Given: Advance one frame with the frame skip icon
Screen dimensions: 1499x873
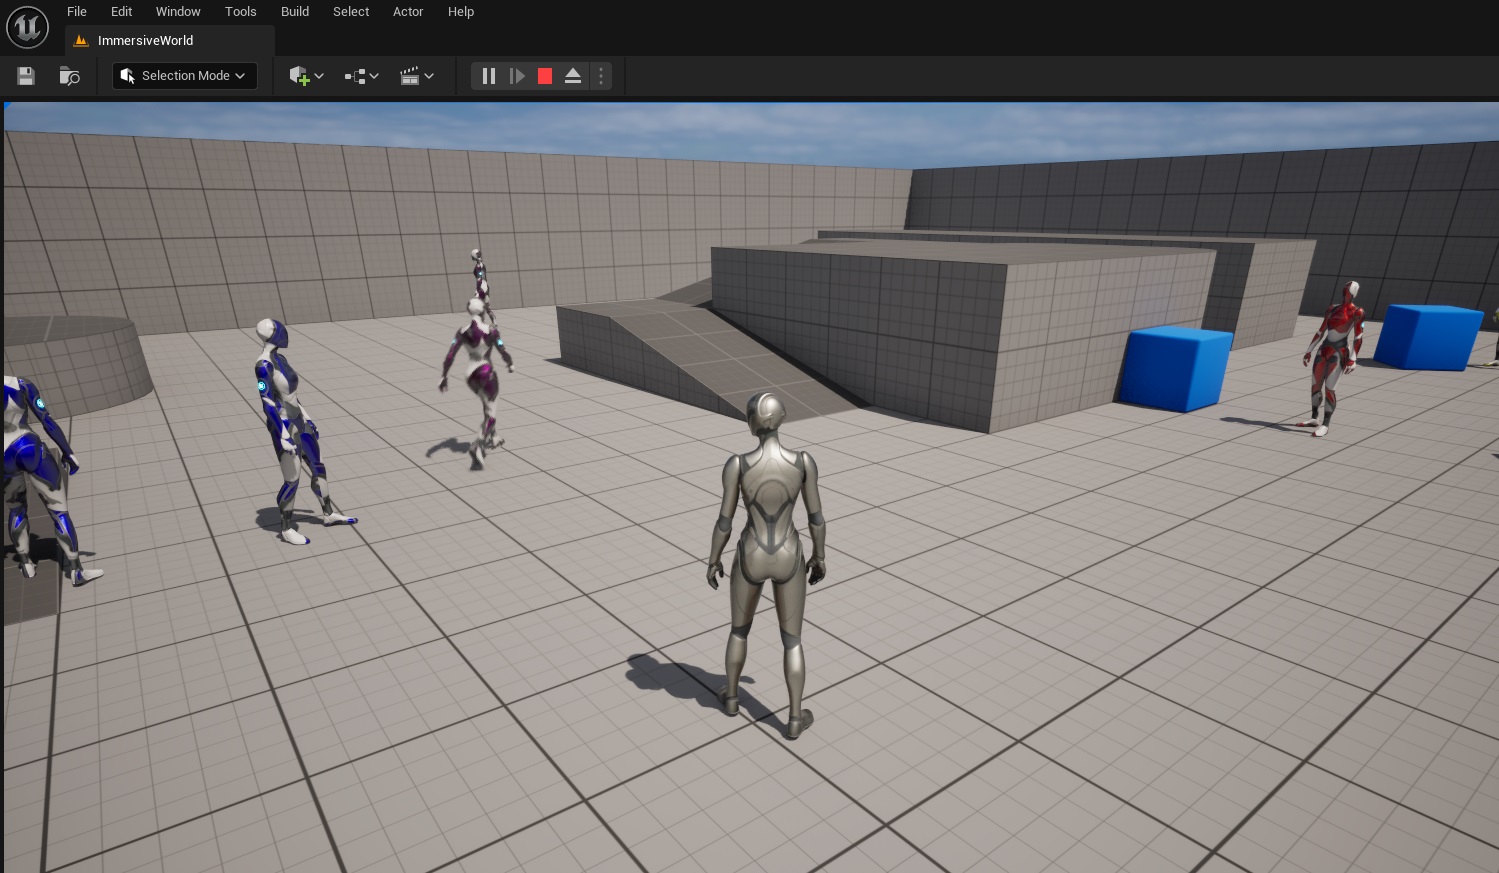Looking at the screenshot, I should [x=517, y=76].
